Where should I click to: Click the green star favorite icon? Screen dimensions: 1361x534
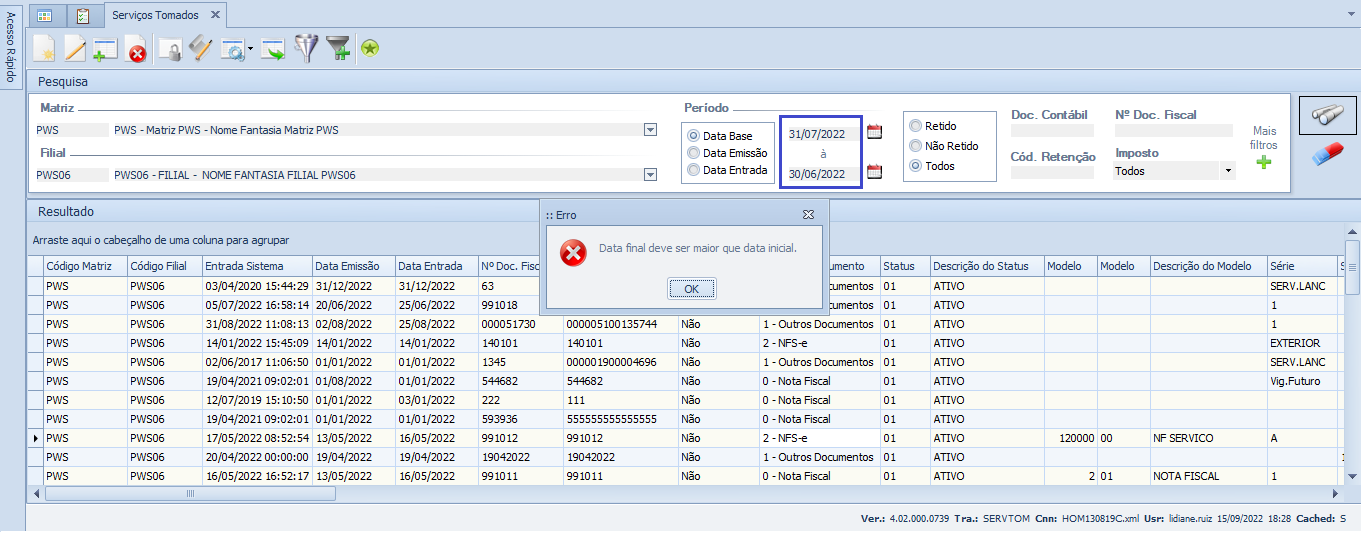[x=370, y=48]
